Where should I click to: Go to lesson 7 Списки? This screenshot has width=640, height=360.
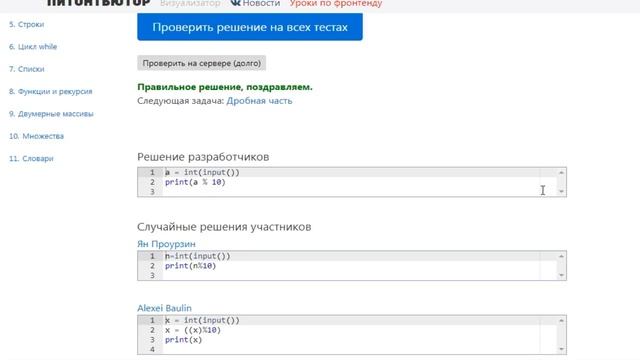[x=27, y=69]
